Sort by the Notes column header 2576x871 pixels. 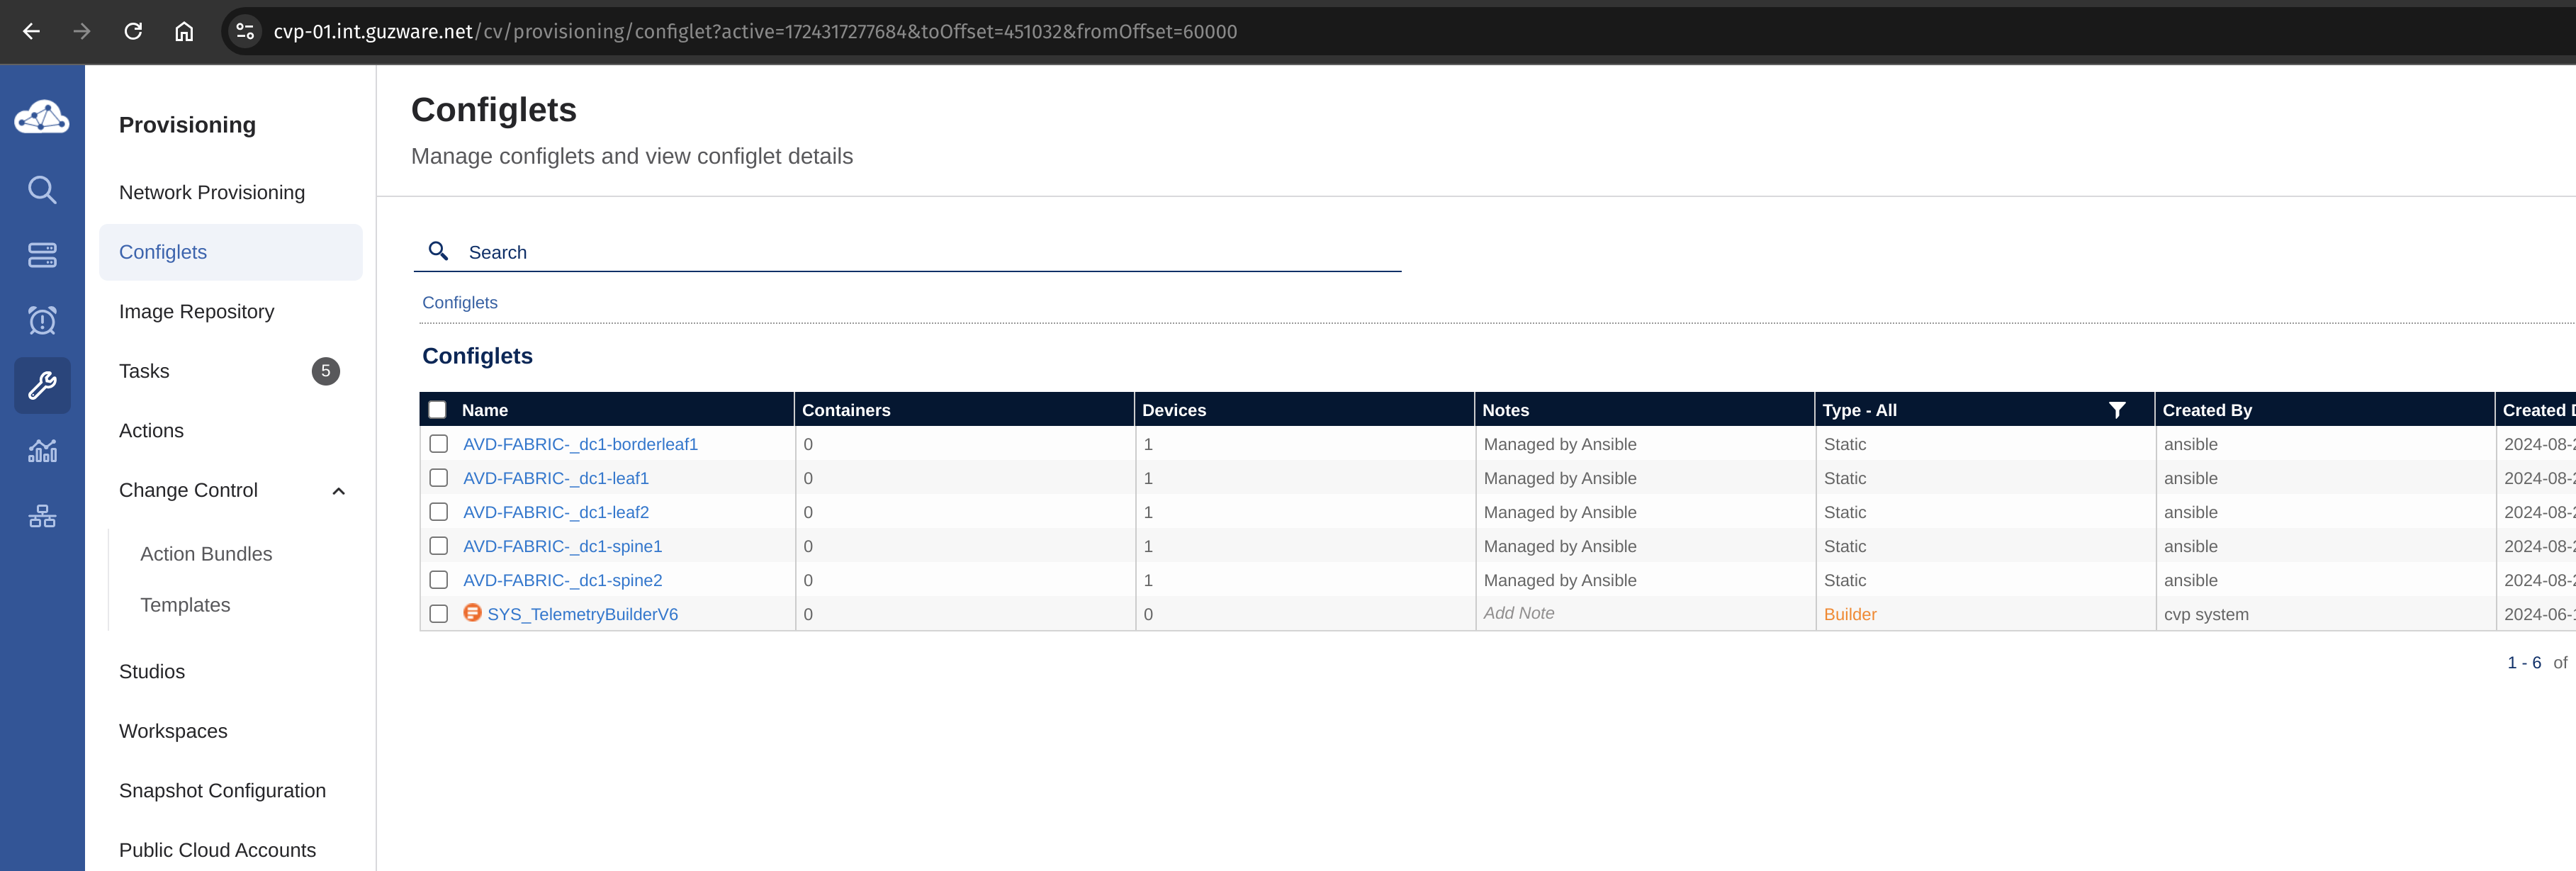[x=1505, y=410]
